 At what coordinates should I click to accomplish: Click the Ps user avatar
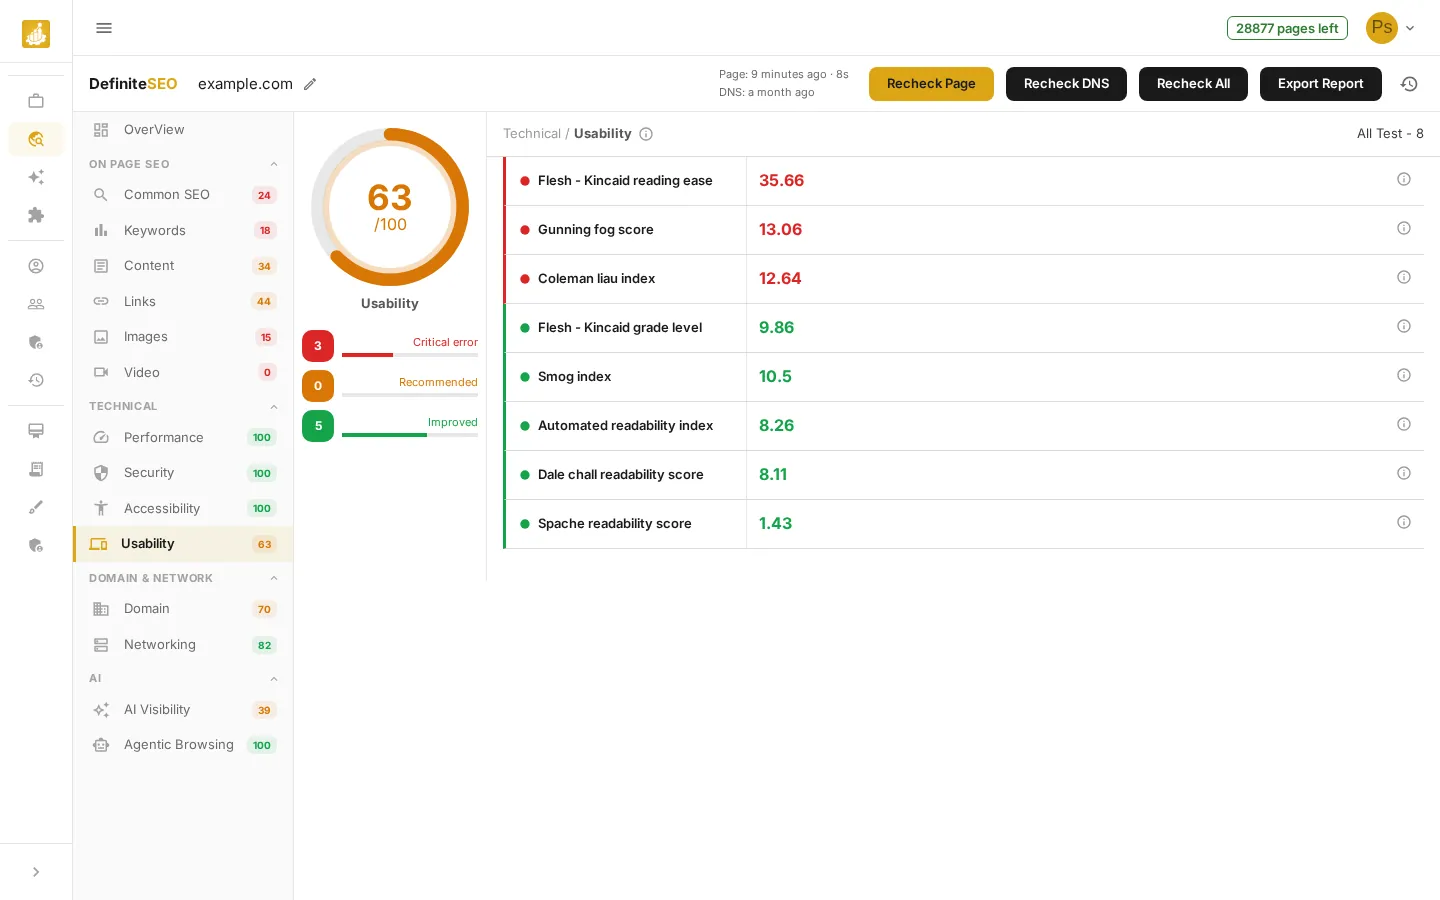point(1381,28)
